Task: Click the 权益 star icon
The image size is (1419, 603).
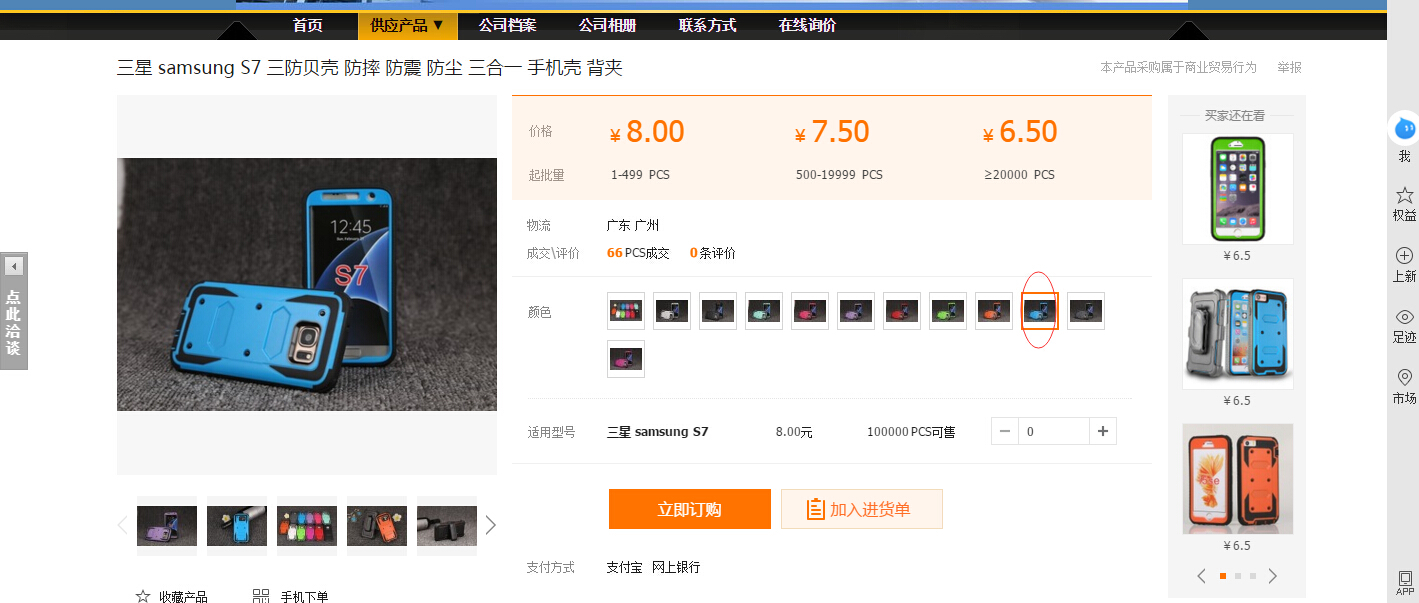Action: (1404, 195)
